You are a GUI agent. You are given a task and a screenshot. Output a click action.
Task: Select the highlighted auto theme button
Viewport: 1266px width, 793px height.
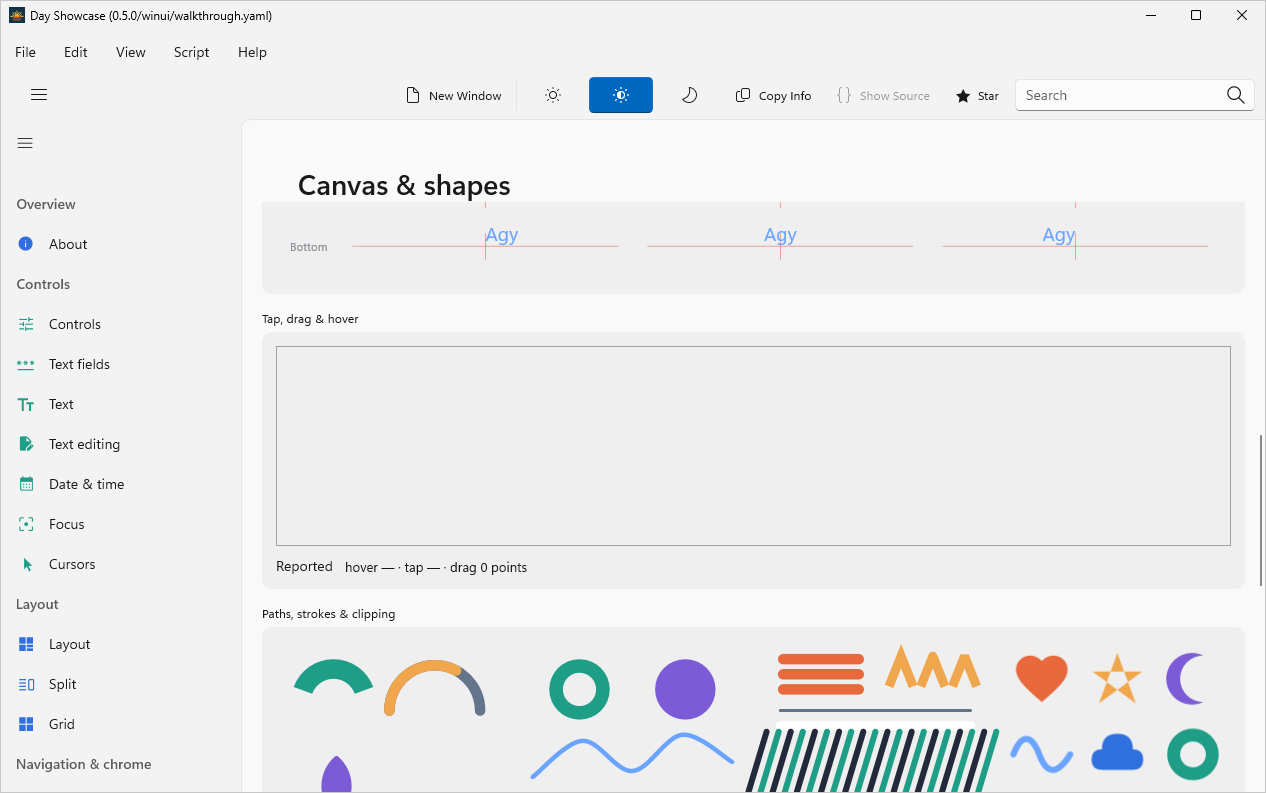[621, 95]
